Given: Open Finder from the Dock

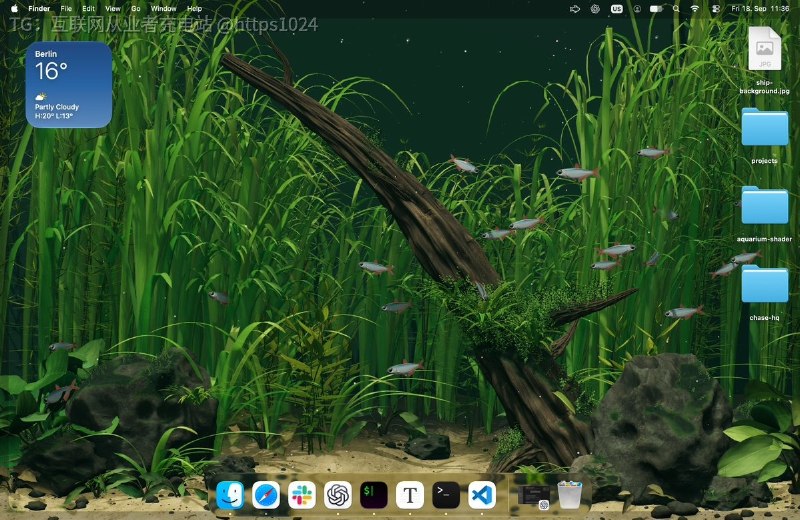Looking at the screenshot, I should click(230, 495).
